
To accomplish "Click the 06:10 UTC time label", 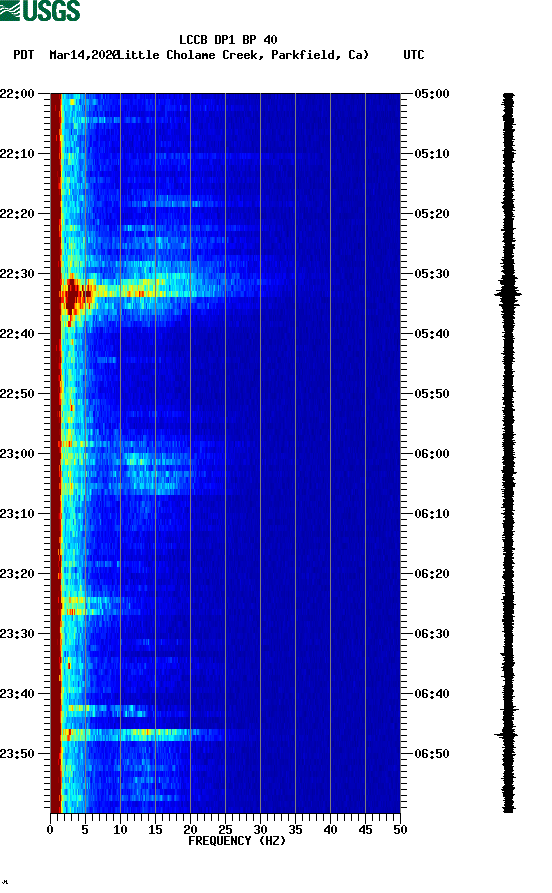I will (x=432, y=514).
